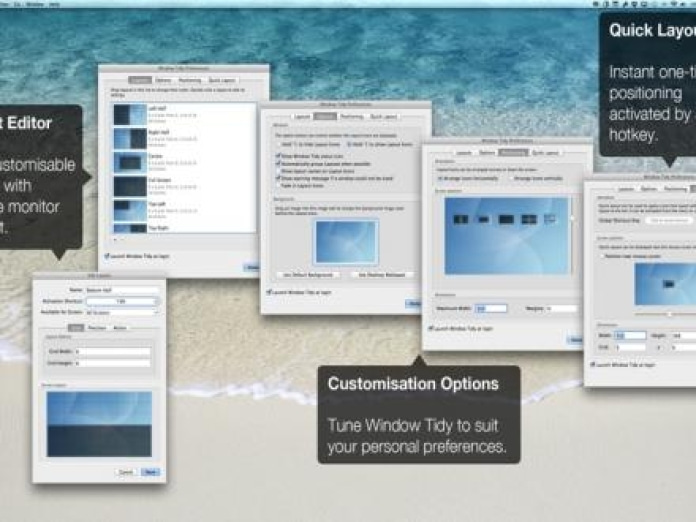Screen dimensions: 696x522
Task: Select Top Left layout thumbnail in list
Action: 130,210
